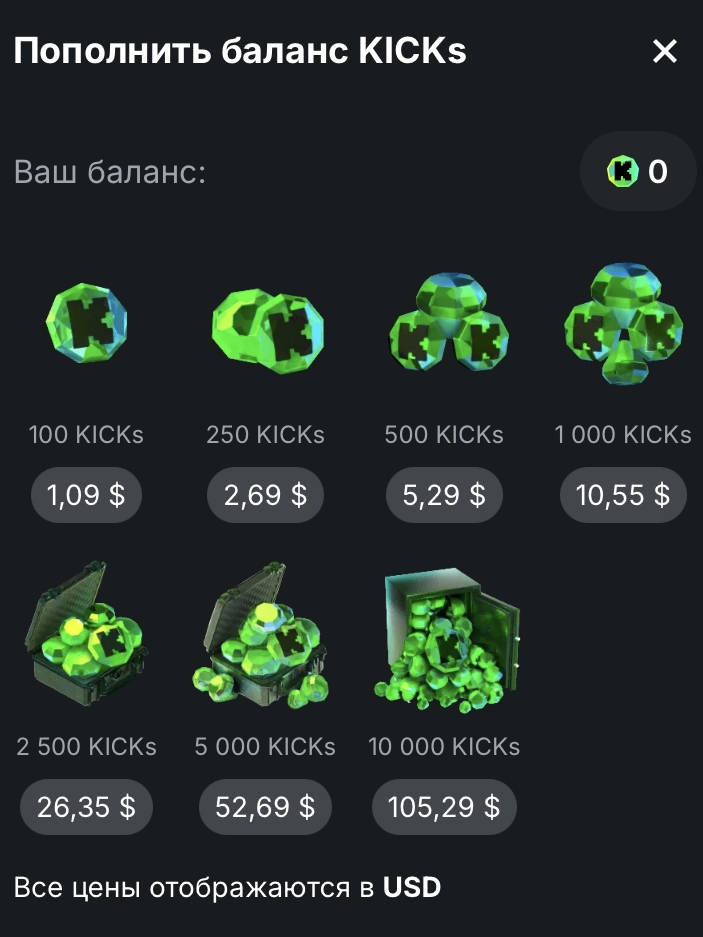This screenshot has height=937, width=703.
Task: Tap the 5,29 $ price button
Action: pyautogui.click(x=444, y=495)
